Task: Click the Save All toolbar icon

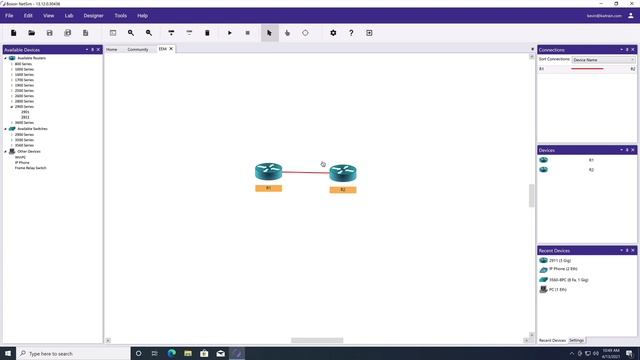Action: tap(67, 33)
